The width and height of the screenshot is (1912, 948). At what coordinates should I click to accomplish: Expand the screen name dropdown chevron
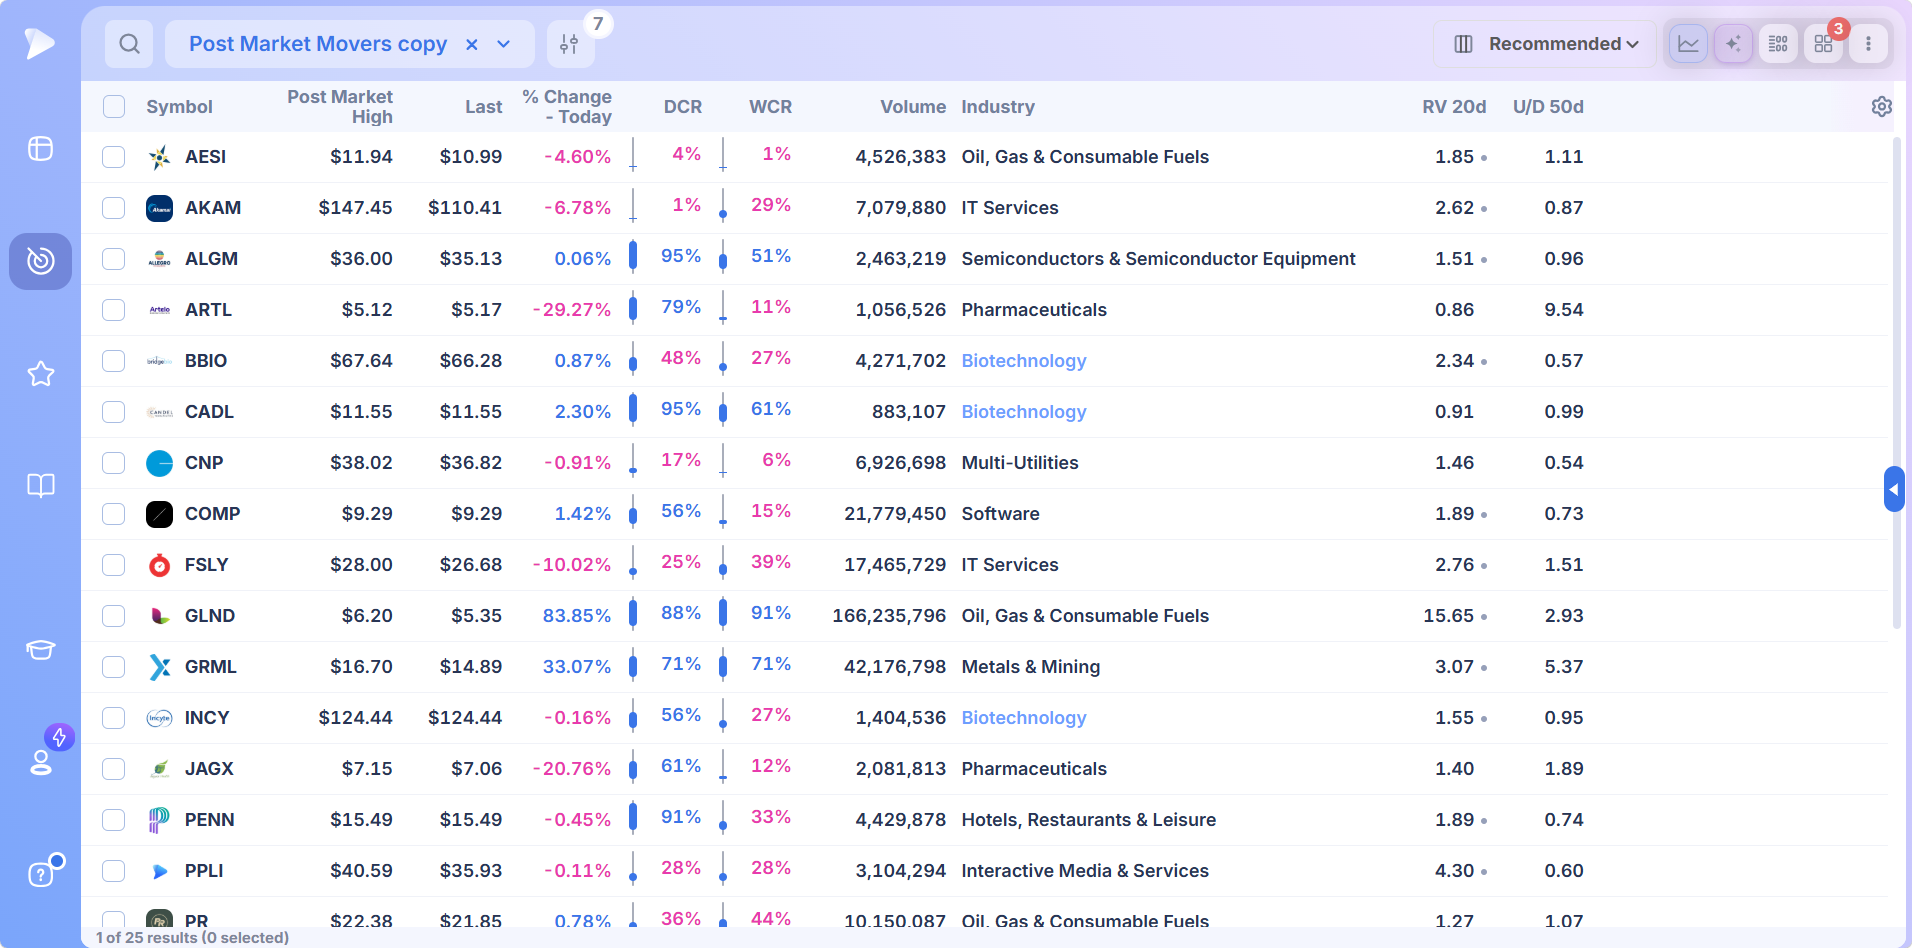[x=504, y=44]
